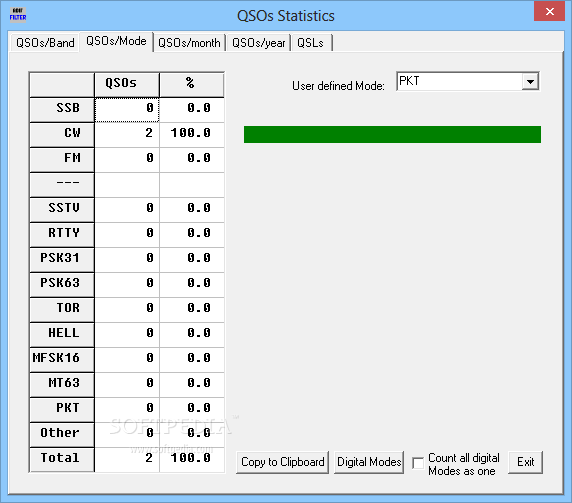Select the PSK63 QSOs count cell
Screen dimensions: 572x503
click(x=127, y=285)
